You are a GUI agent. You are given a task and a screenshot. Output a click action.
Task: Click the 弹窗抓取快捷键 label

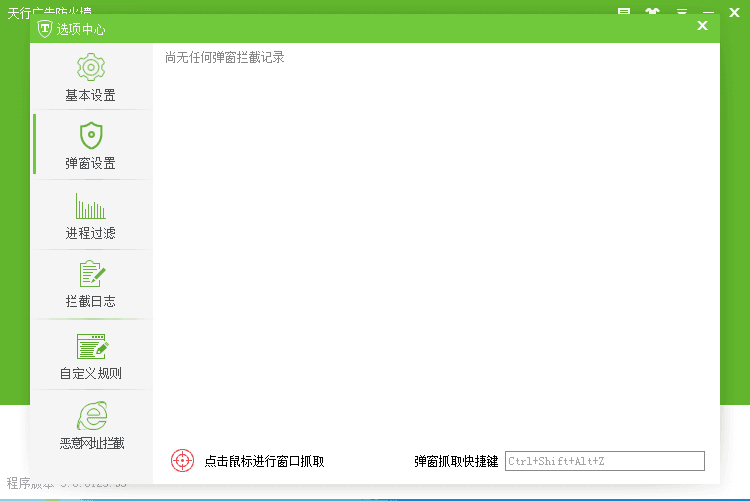[456, 461]
